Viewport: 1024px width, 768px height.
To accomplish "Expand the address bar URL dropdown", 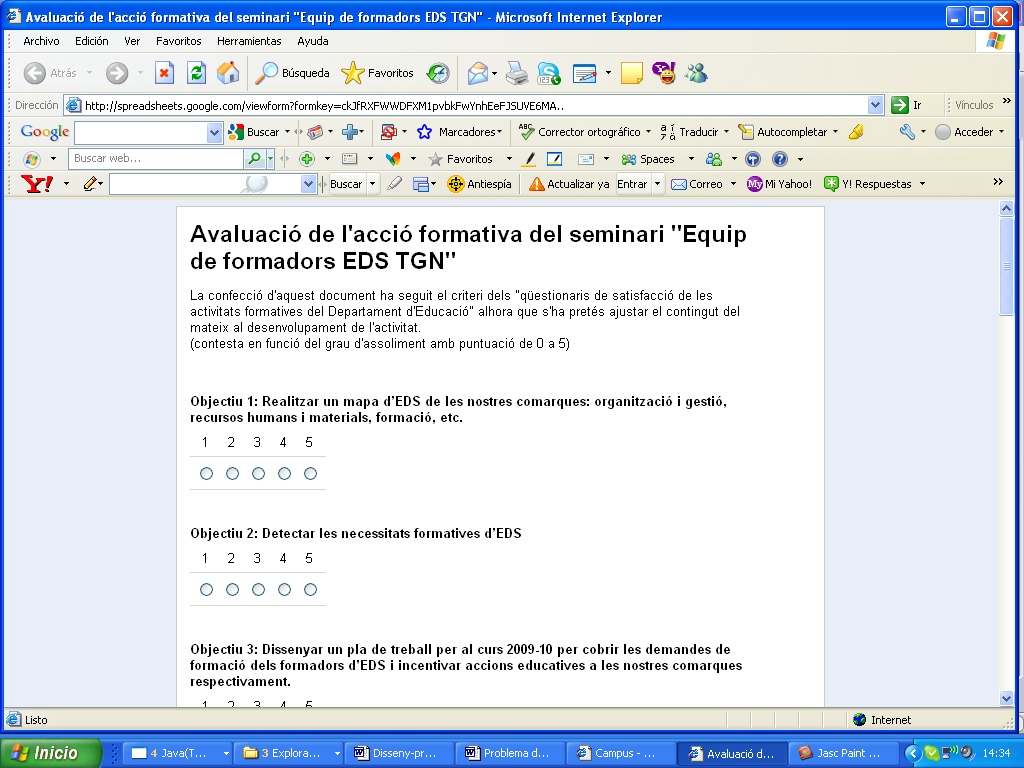I will (876, 105).
